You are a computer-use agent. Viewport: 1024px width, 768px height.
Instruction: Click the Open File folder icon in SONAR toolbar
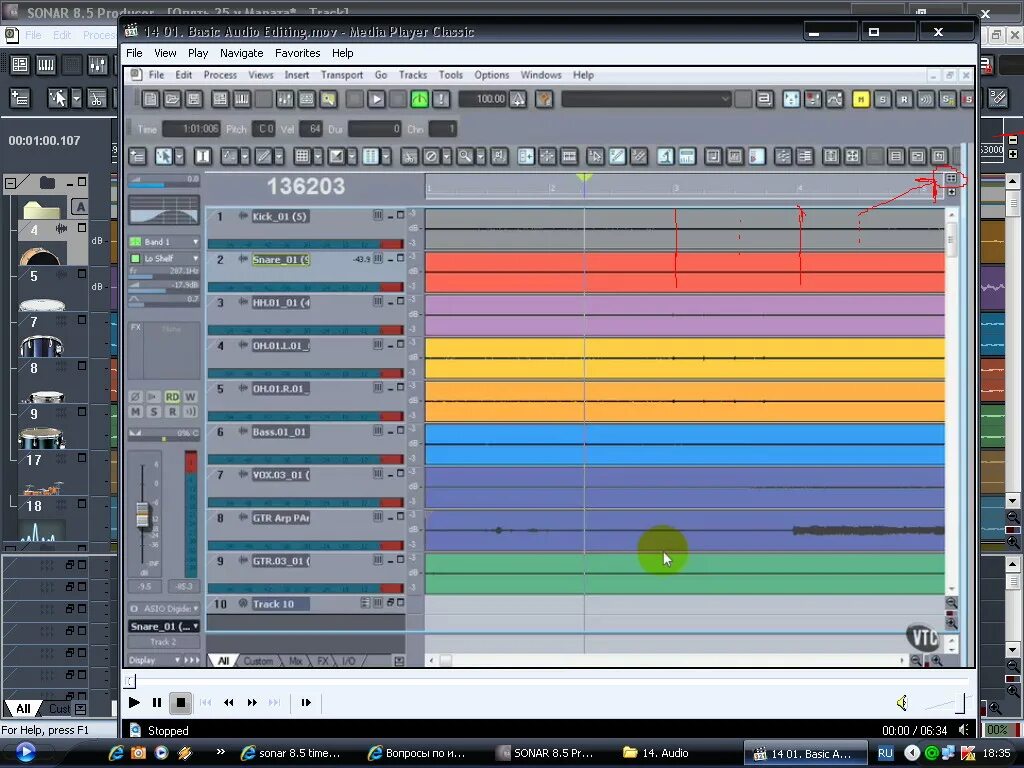pyautogui.click(x=172, y=99)
